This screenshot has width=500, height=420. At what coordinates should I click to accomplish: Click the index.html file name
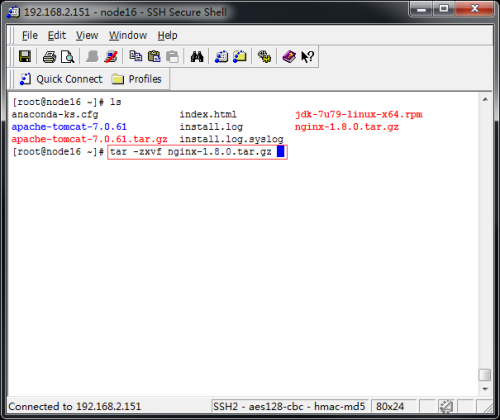[208, 115]
